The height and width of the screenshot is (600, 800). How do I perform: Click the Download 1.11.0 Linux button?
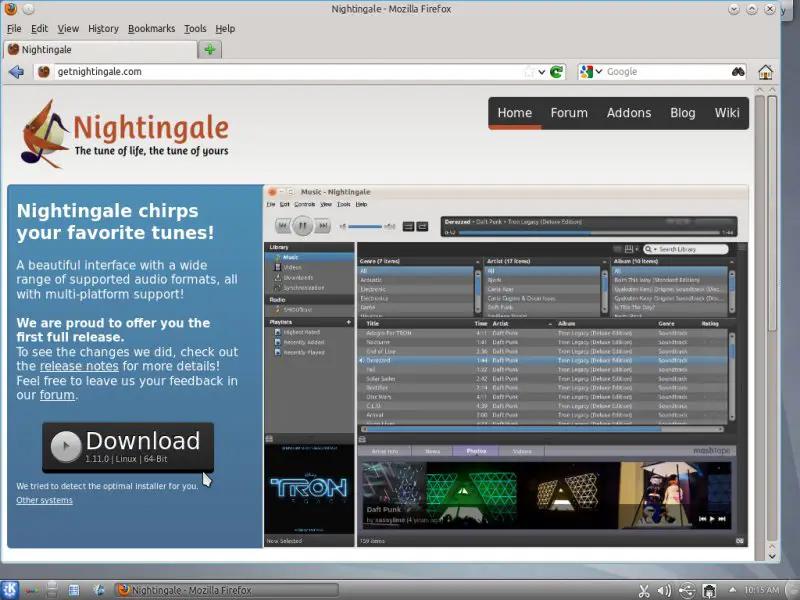(x=128, y=447)
